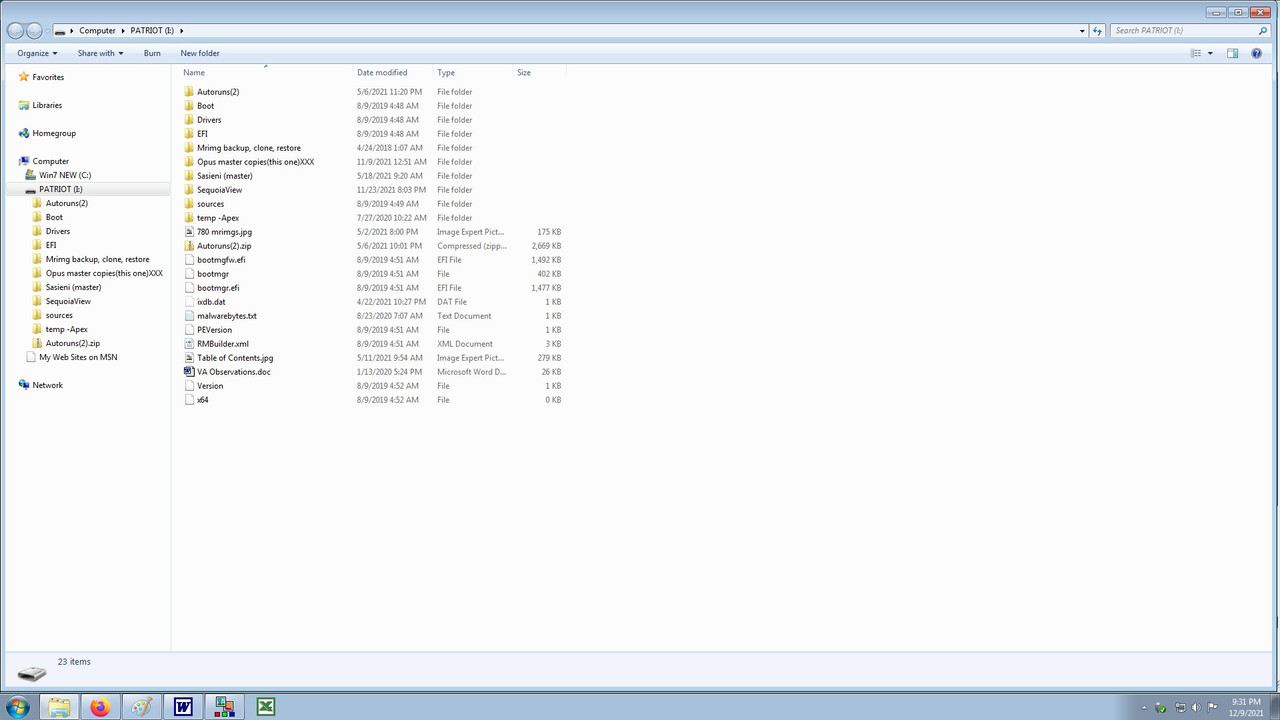Select the Boot folder icon in file list
The height and width of the screenshot is (720, 1280).
pyautogui.click(x=189, y=106)
